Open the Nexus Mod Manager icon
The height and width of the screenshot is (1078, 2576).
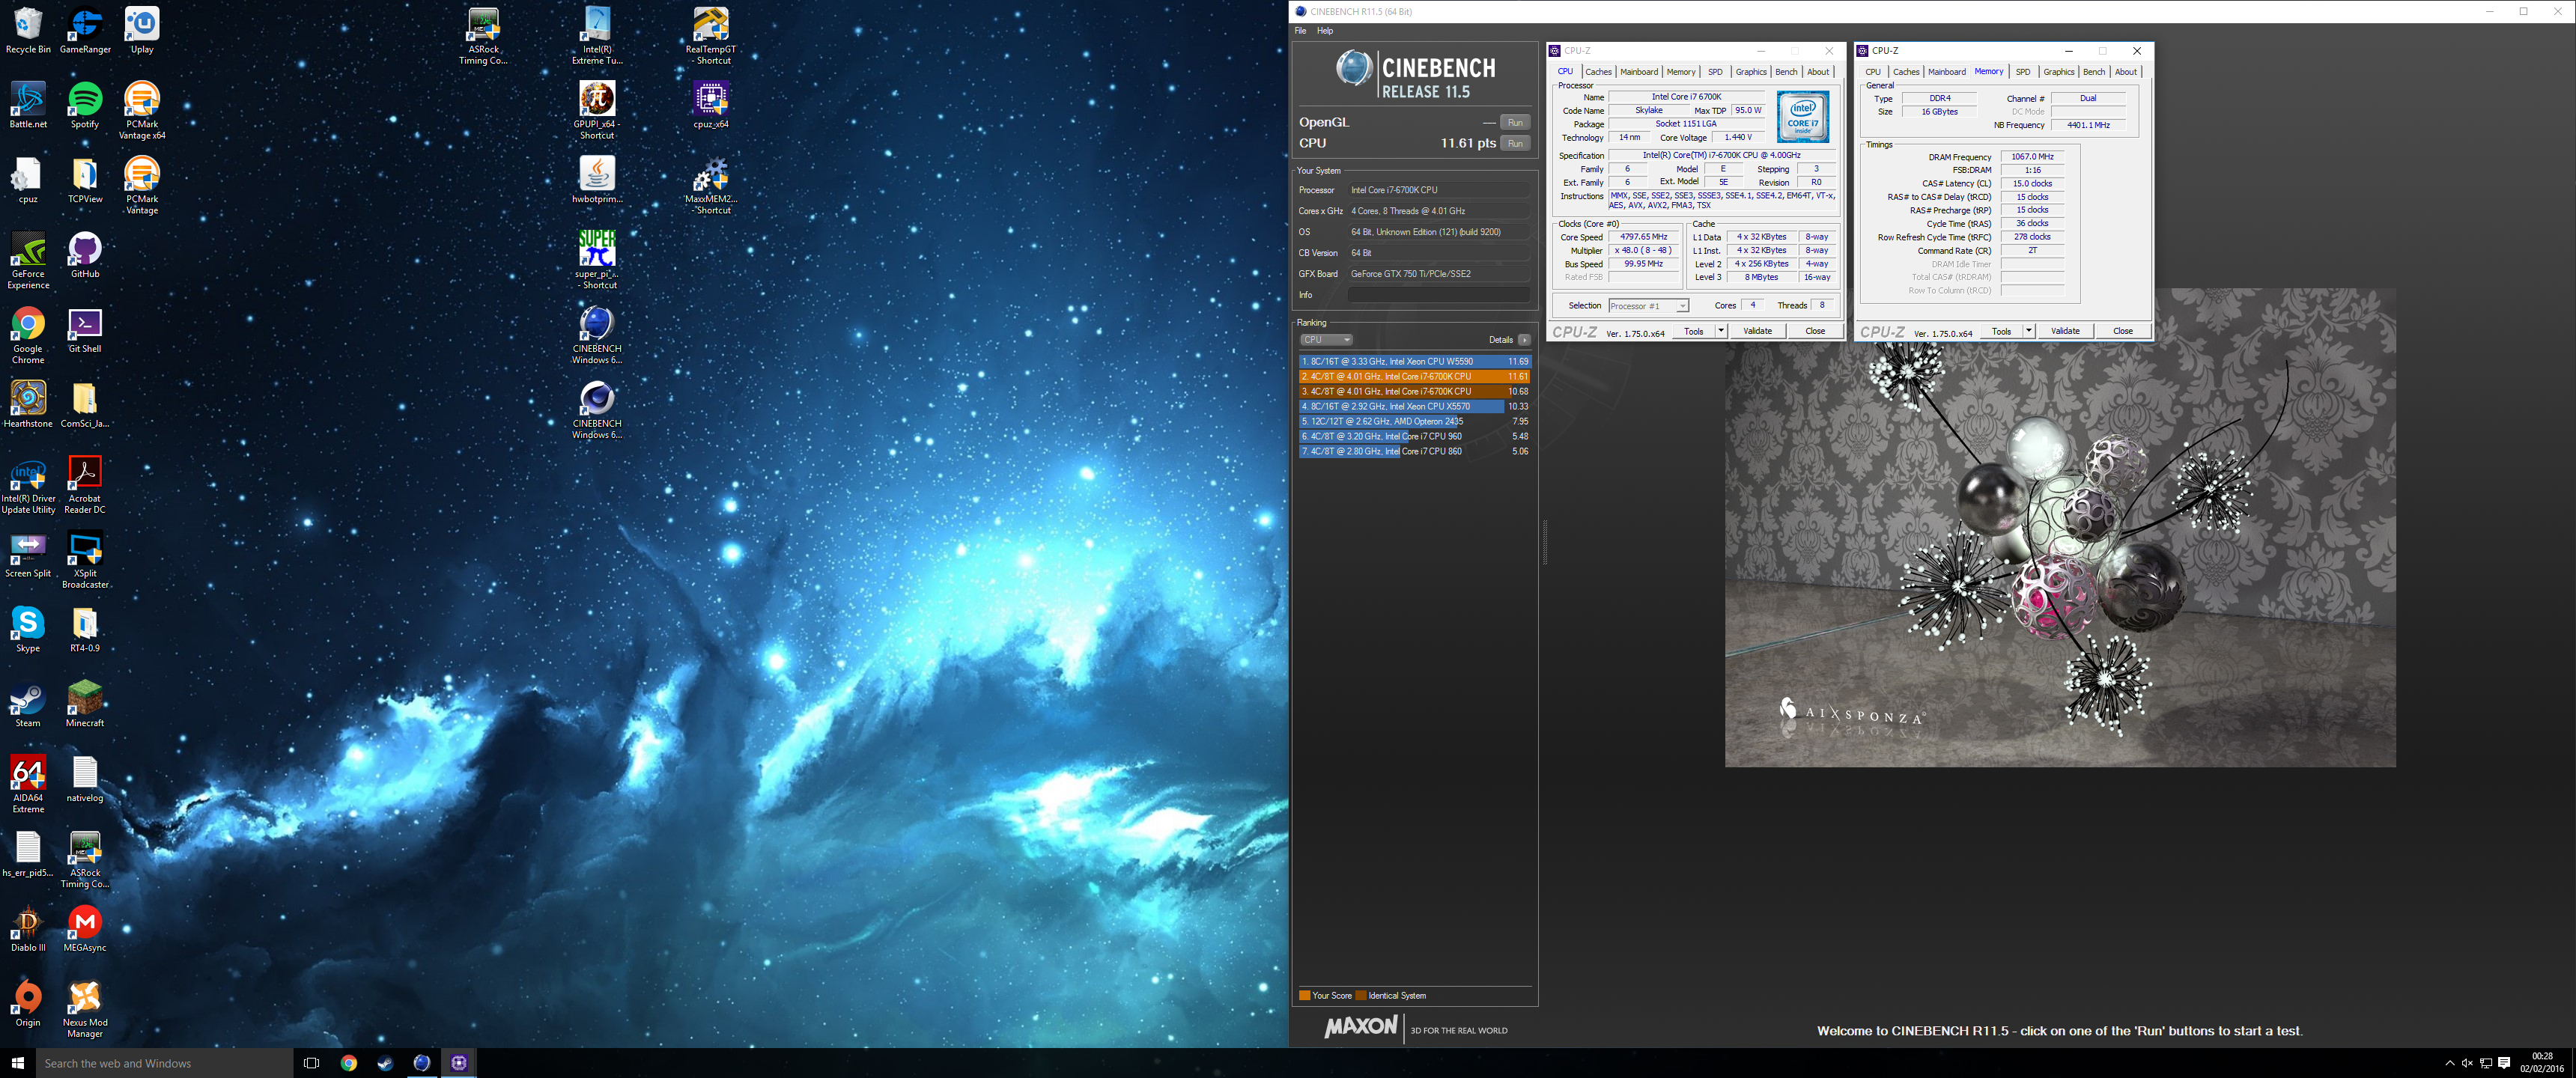[x=85, y=1010]
